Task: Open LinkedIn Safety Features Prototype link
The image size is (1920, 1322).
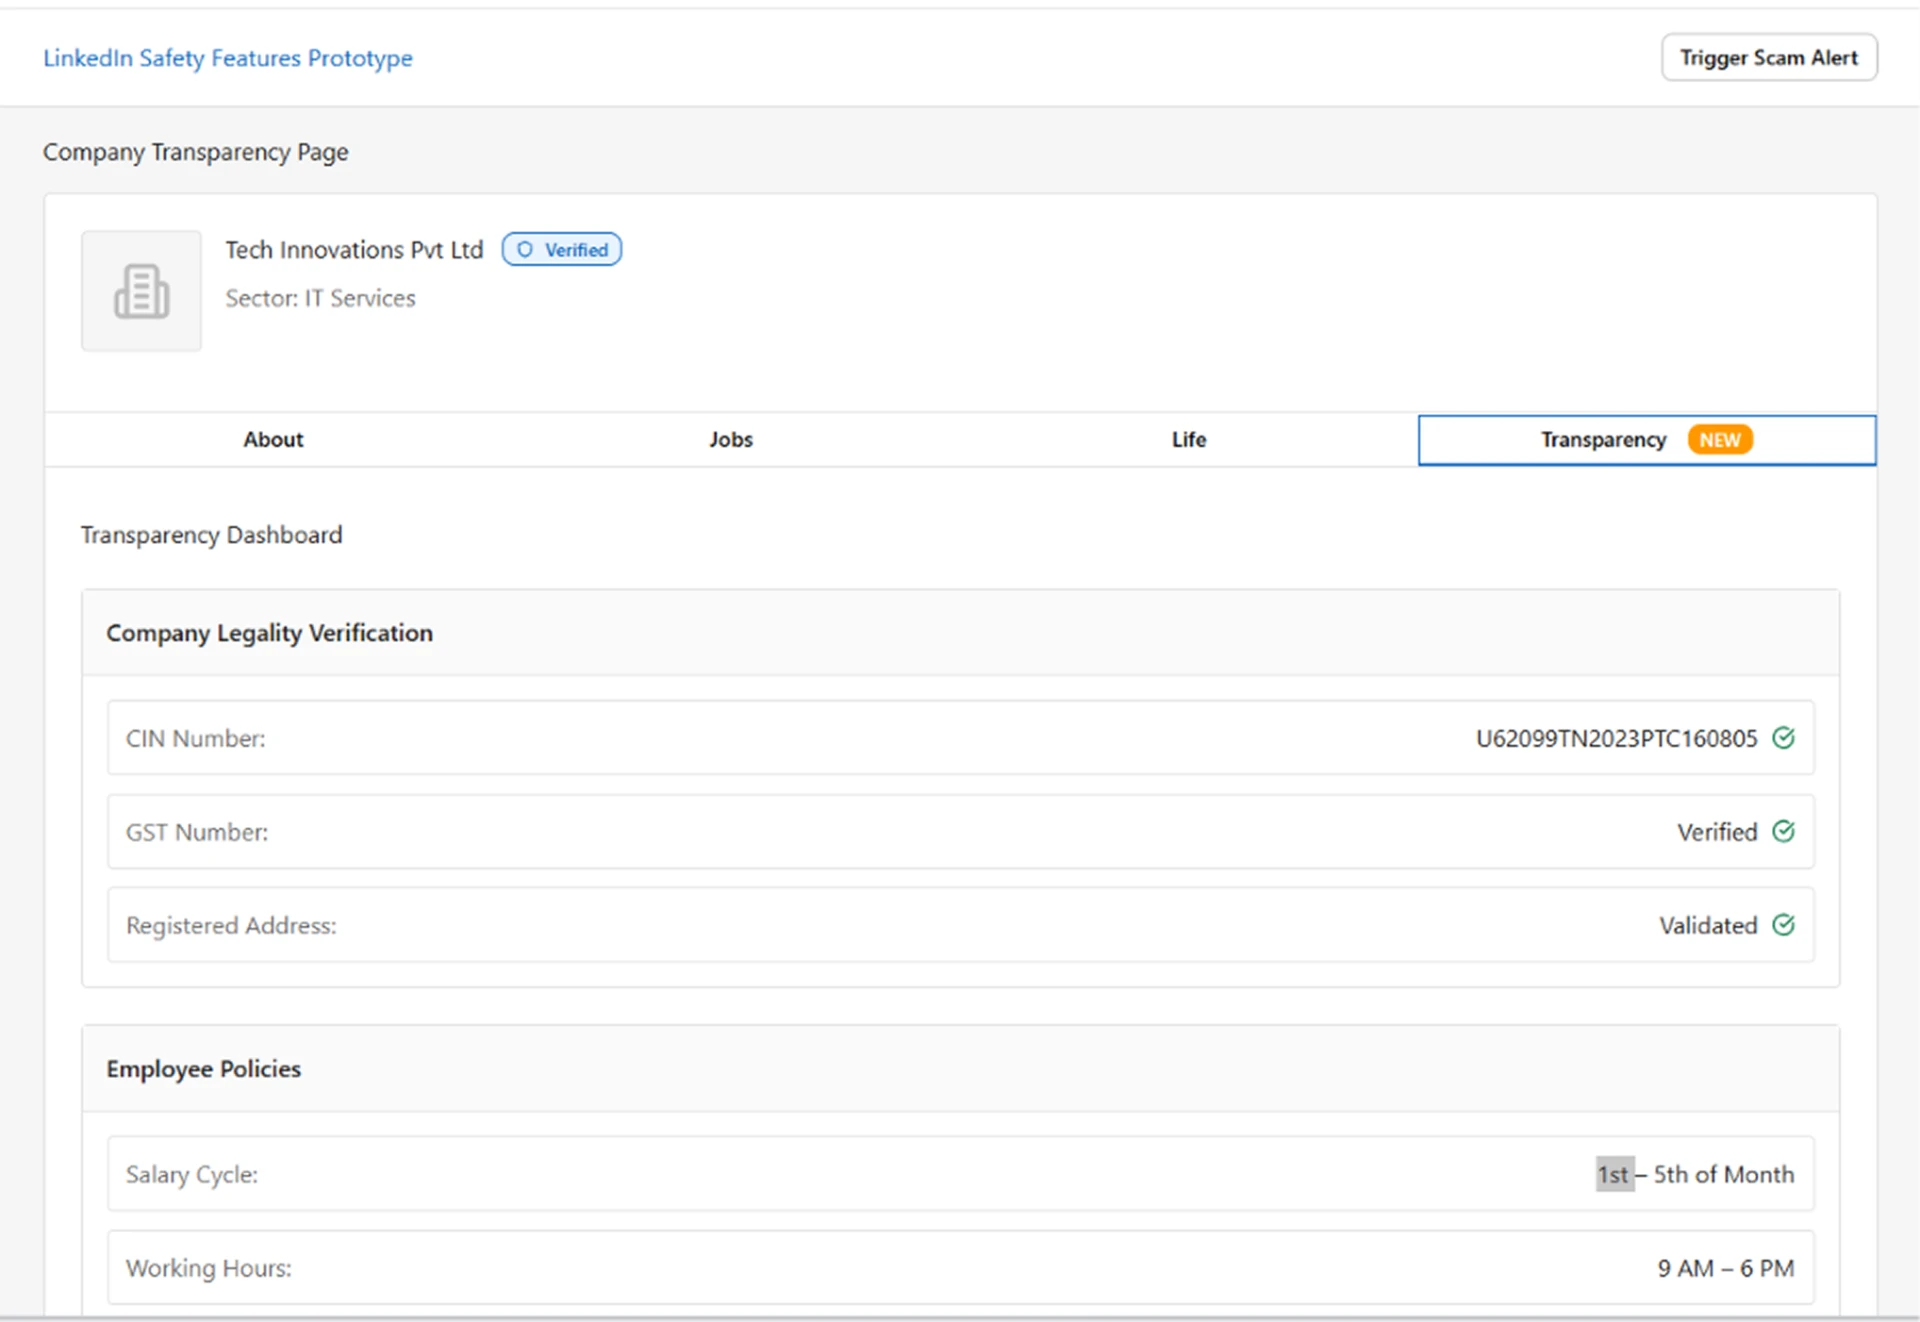Action: point(228,58)
